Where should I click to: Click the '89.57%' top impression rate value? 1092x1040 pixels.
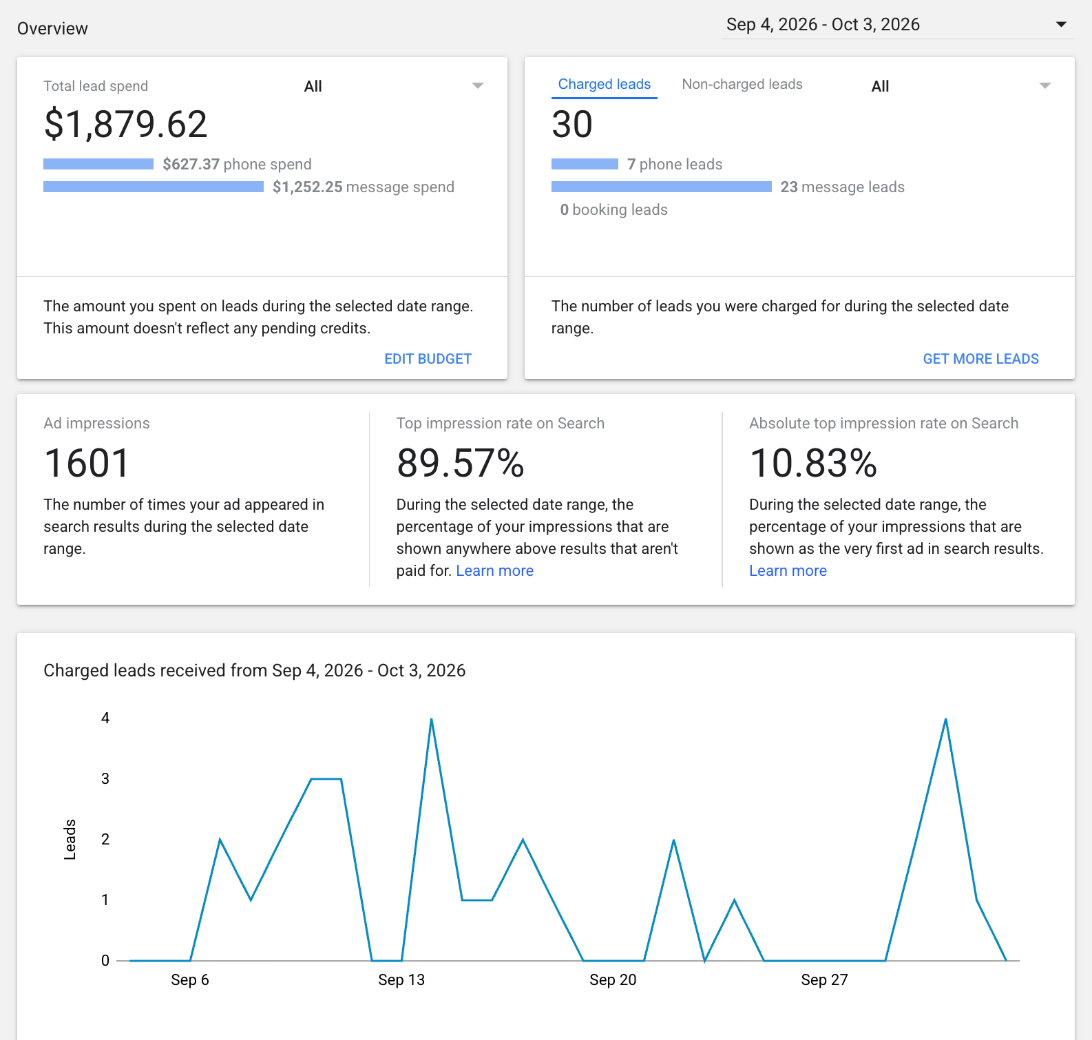click(460, 463)
